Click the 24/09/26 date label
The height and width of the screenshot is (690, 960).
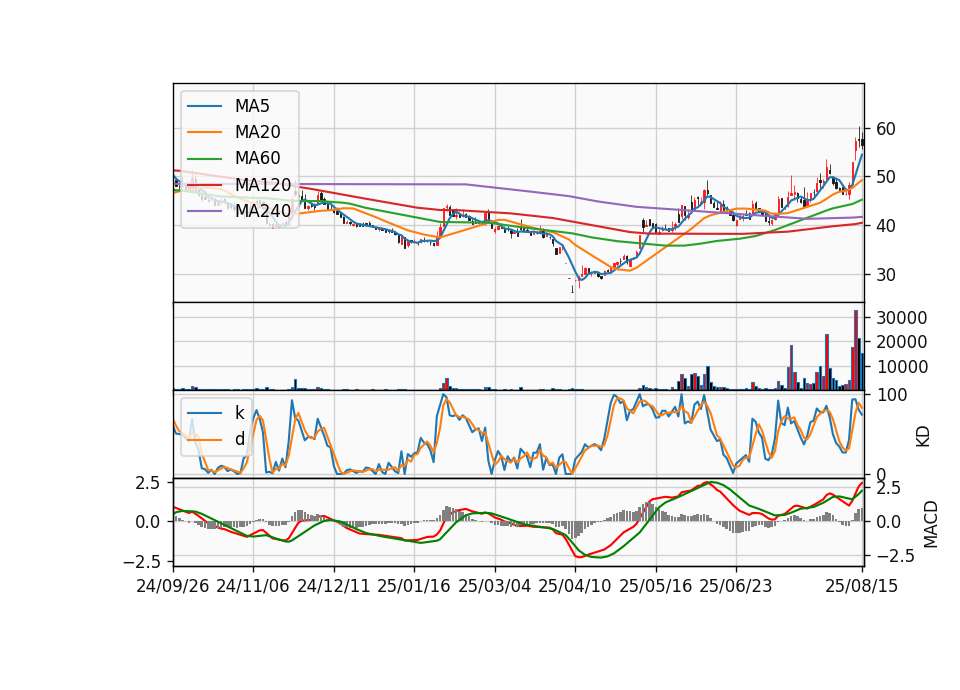(x=173, y=586)
